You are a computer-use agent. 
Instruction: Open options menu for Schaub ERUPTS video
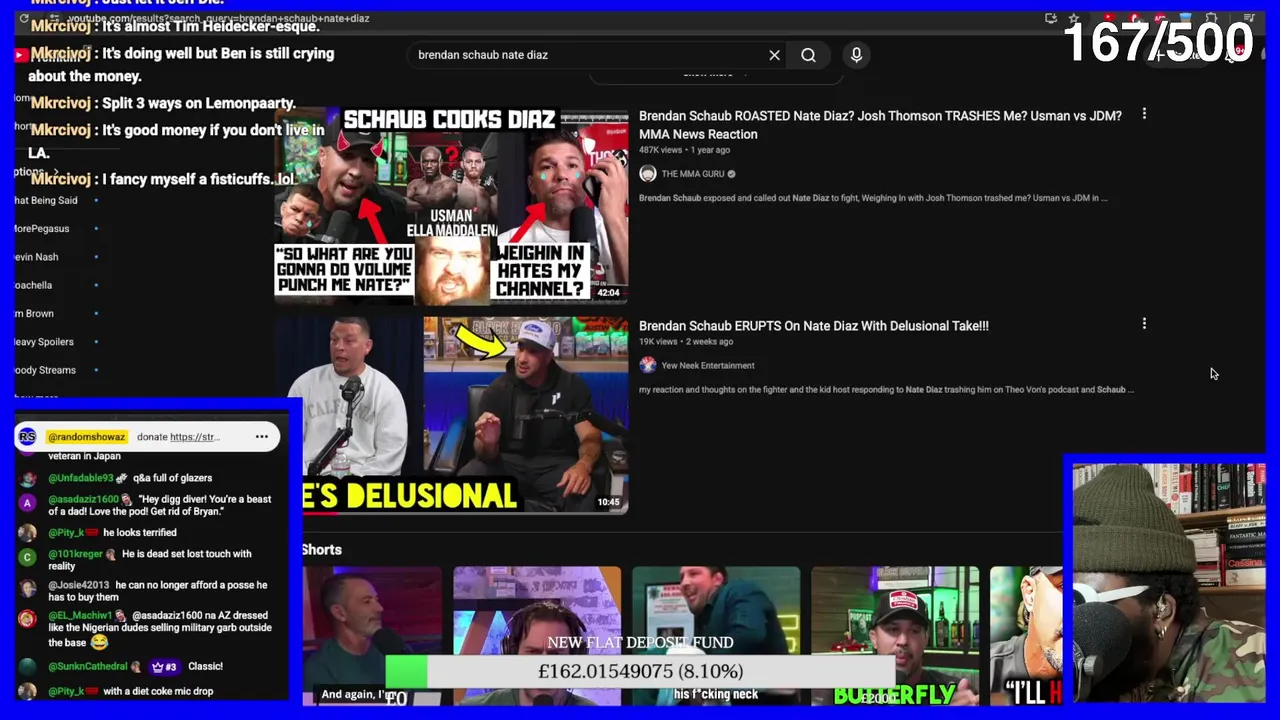(x=1144, y=324)
